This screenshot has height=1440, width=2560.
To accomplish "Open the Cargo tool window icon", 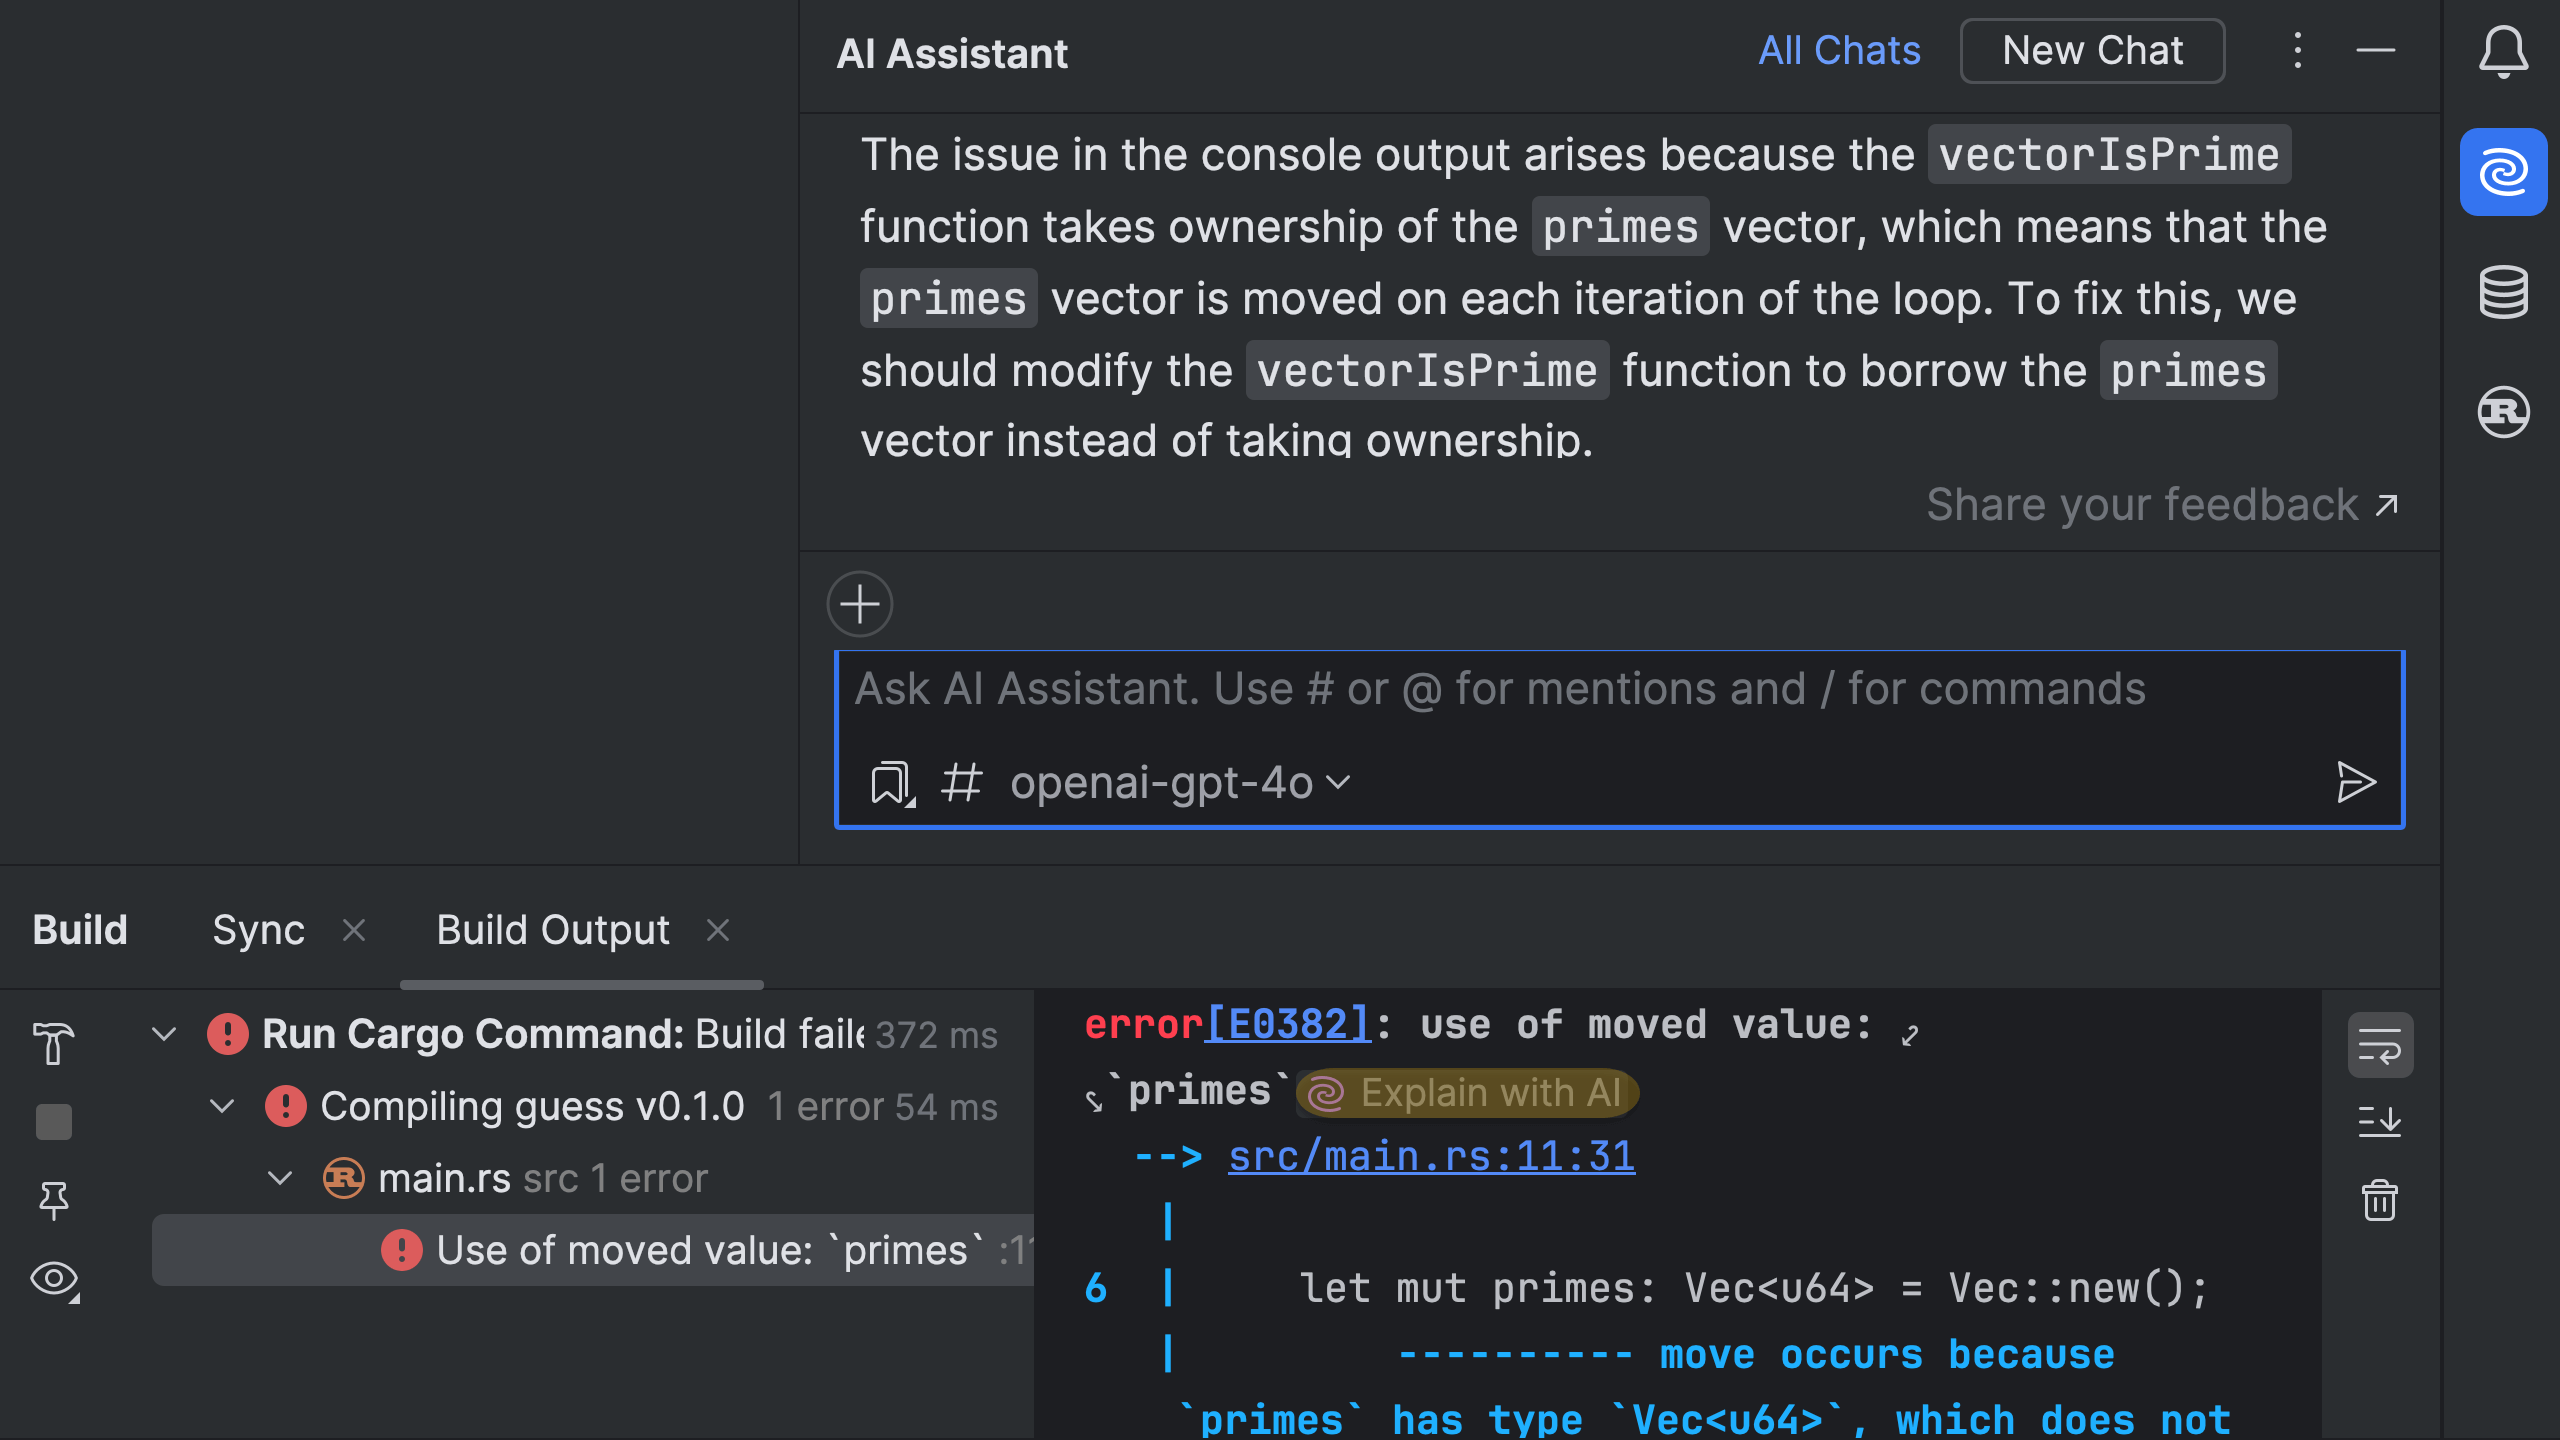I will click(2503, 411).
